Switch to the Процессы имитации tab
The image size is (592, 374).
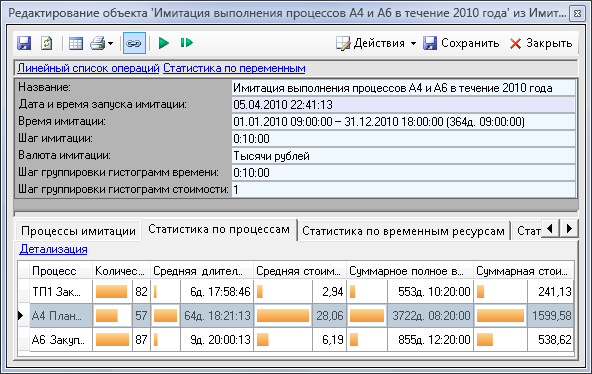78,231
